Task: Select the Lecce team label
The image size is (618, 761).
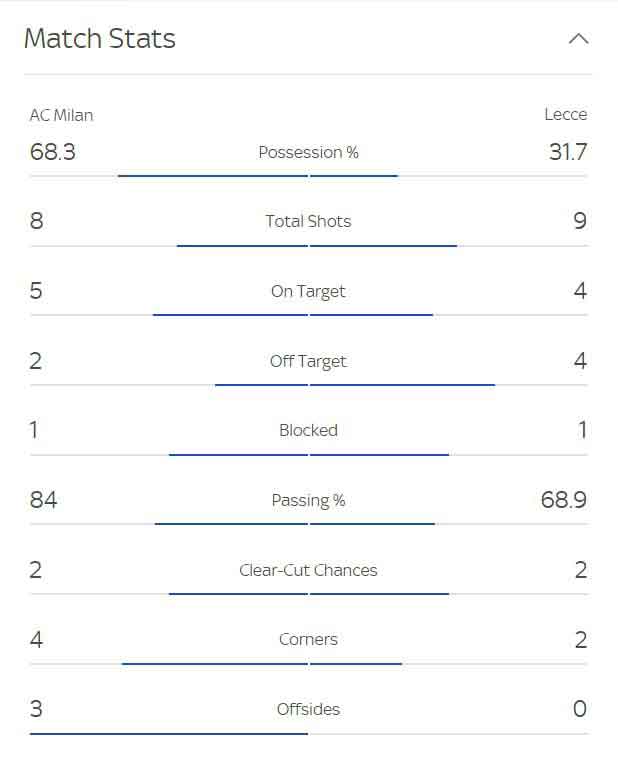Action: click(566, 115)
